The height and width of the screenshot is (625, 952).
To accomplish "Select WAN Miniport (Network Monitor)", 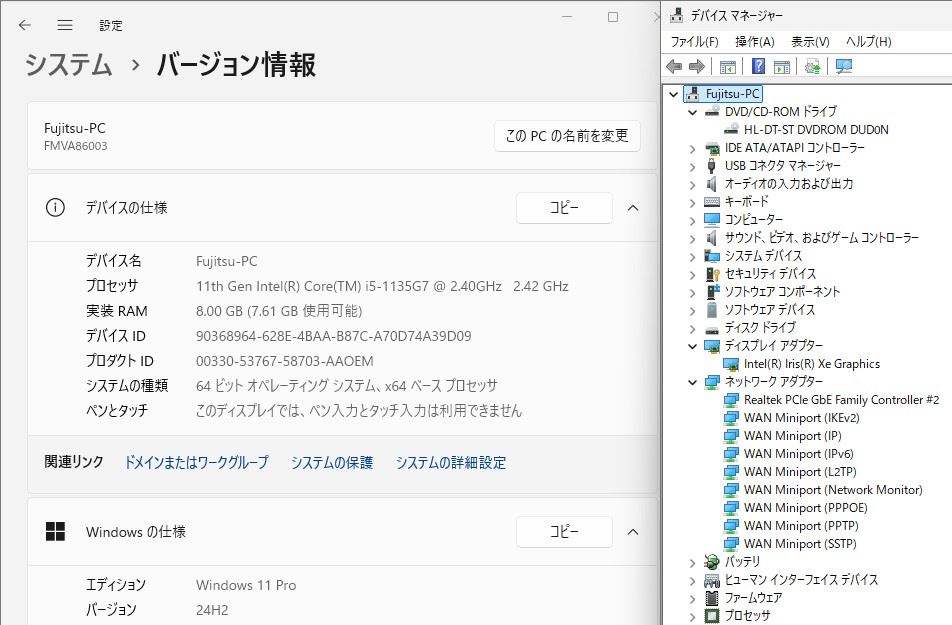I will (x=833, y=490).
